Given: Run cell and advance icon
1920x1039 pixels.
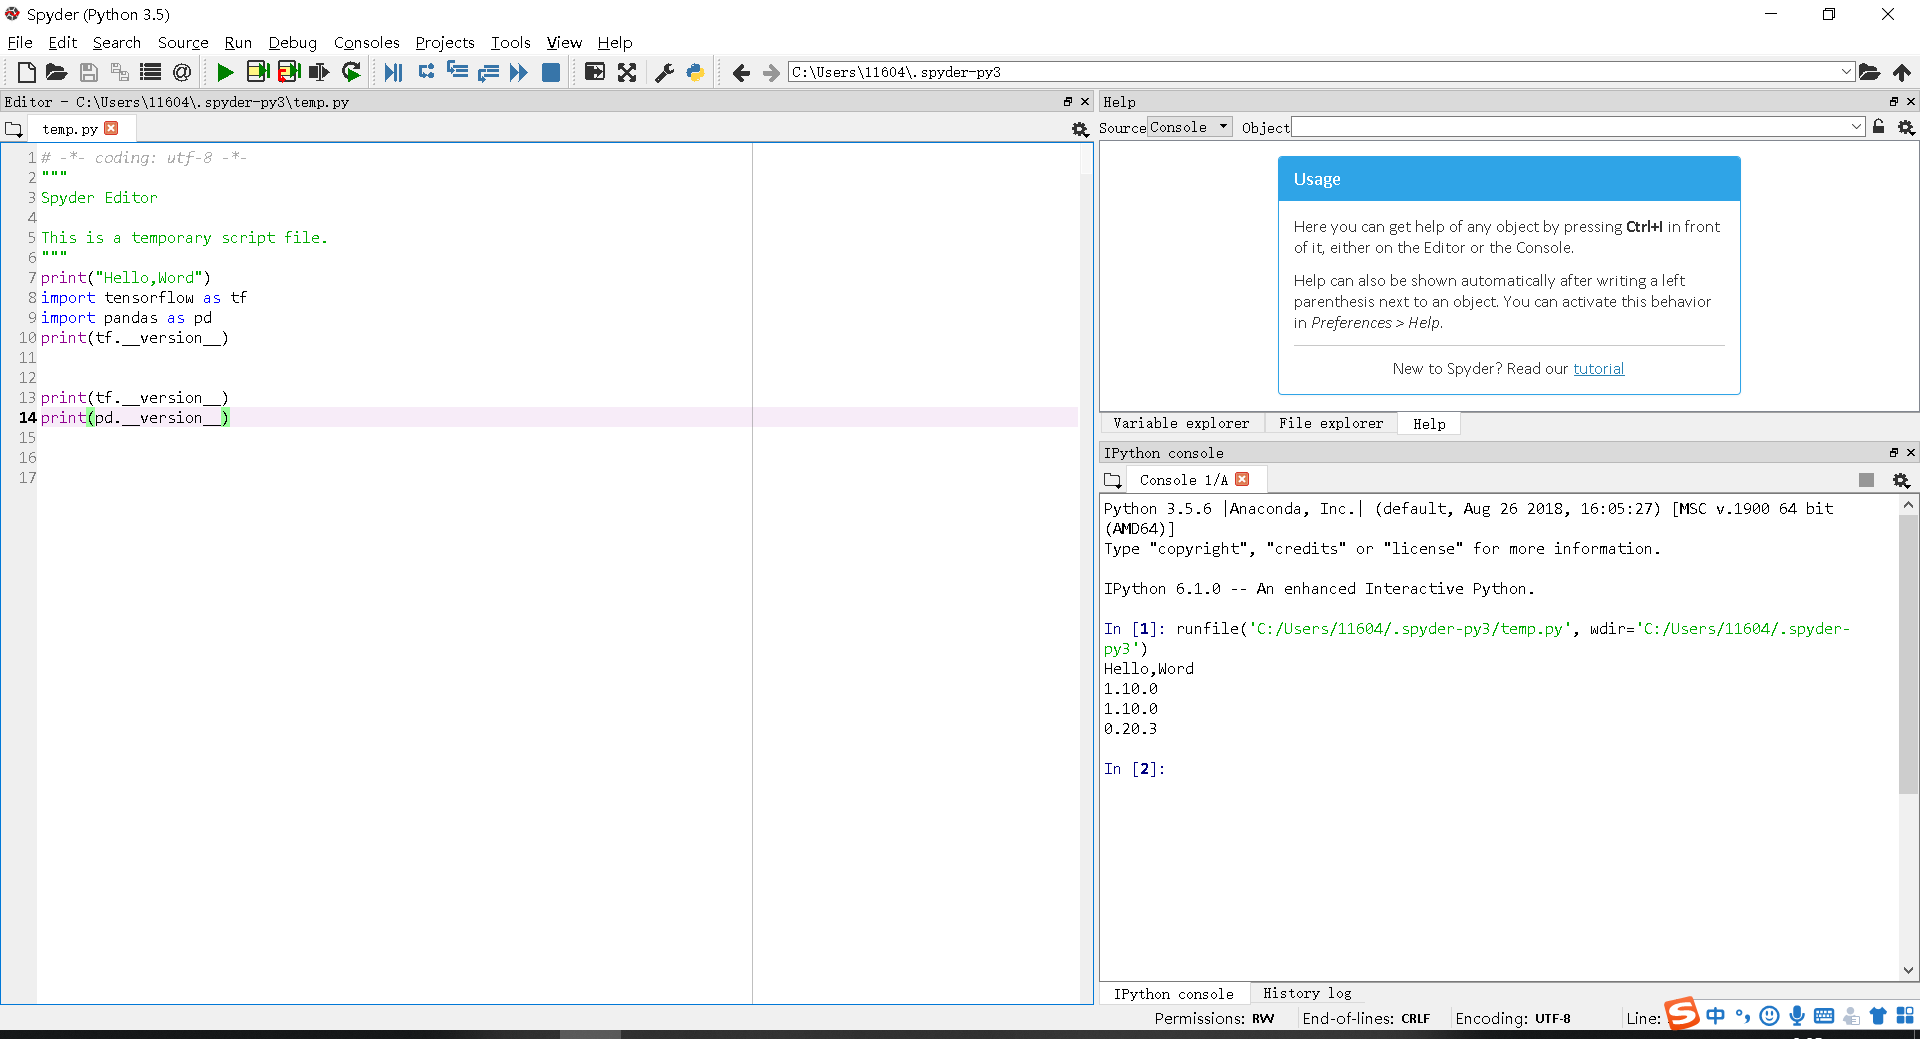Looking at the screenshot, I should pos(289,72).
